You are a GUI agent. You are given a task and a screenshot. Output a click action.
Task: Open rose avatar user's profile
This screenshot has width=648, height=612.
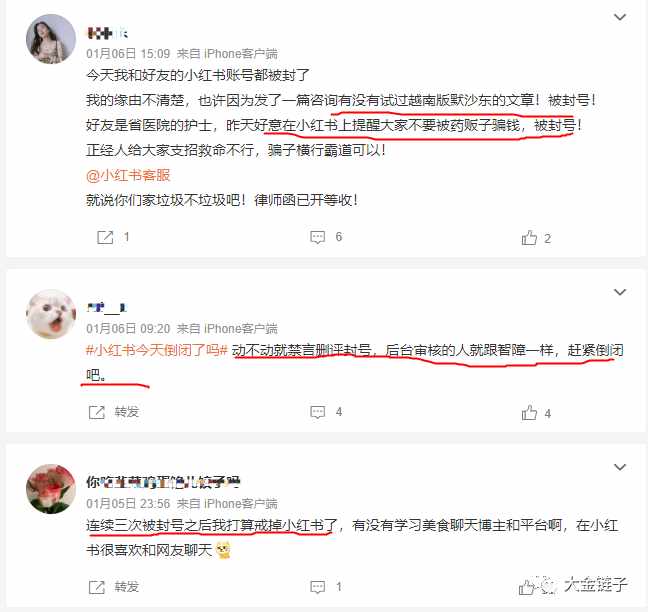pos(51,489)
